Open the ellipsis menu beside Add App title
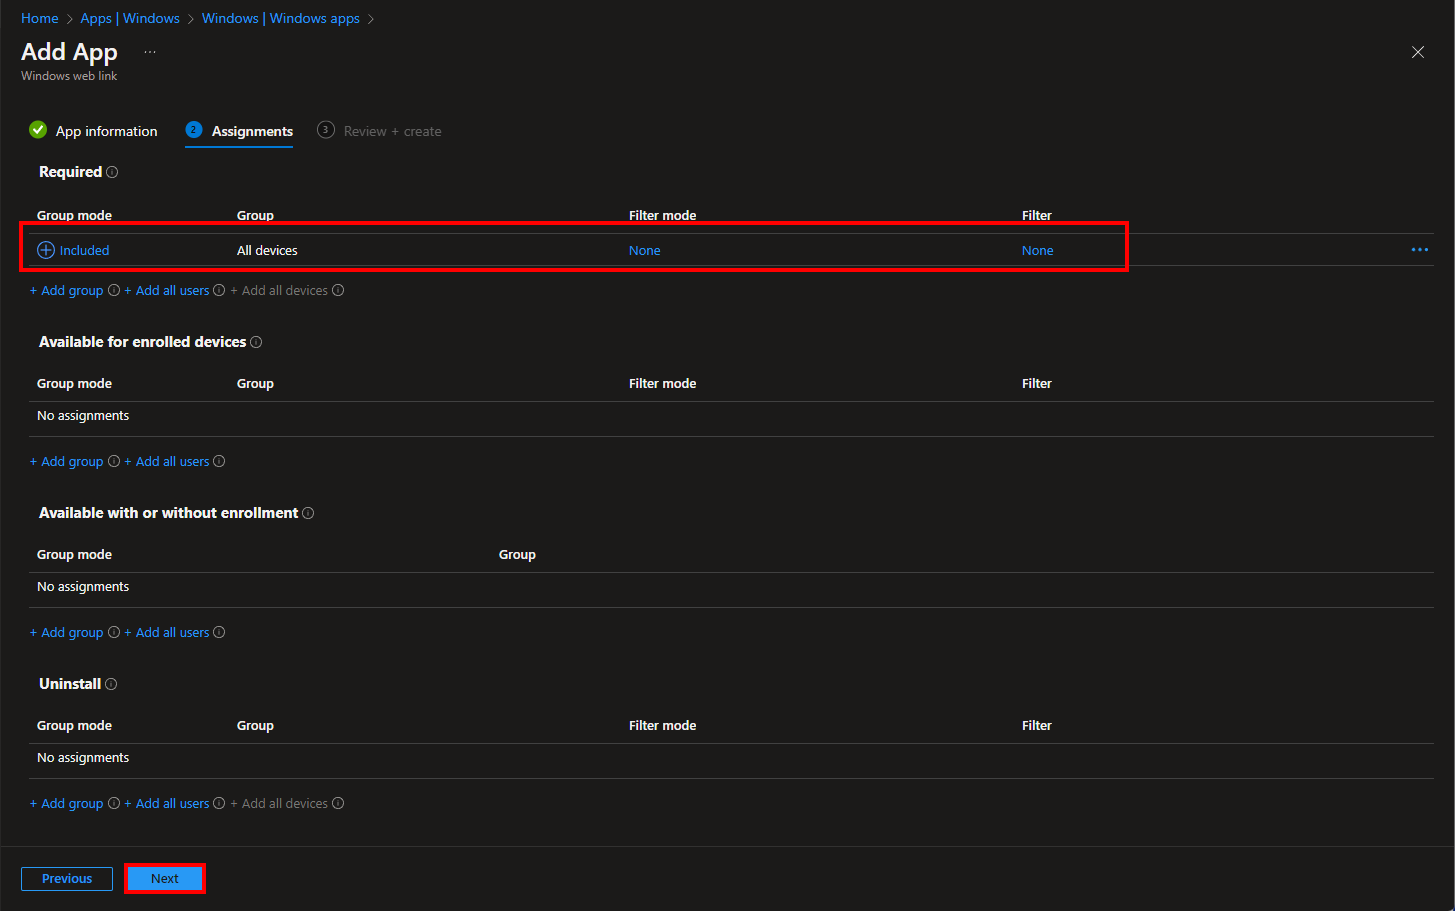The height and width of the screenshot is (911, 1455). click(150, 52)
